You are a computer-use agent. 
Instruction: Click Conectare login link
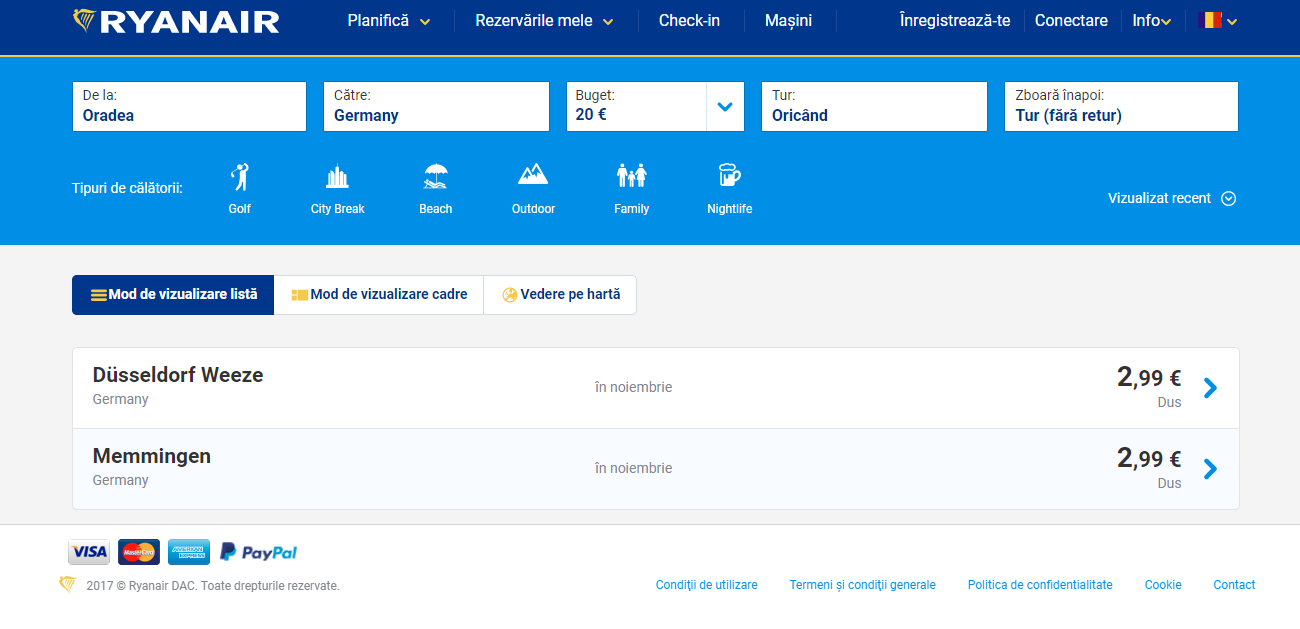(x=1071, y=20)
